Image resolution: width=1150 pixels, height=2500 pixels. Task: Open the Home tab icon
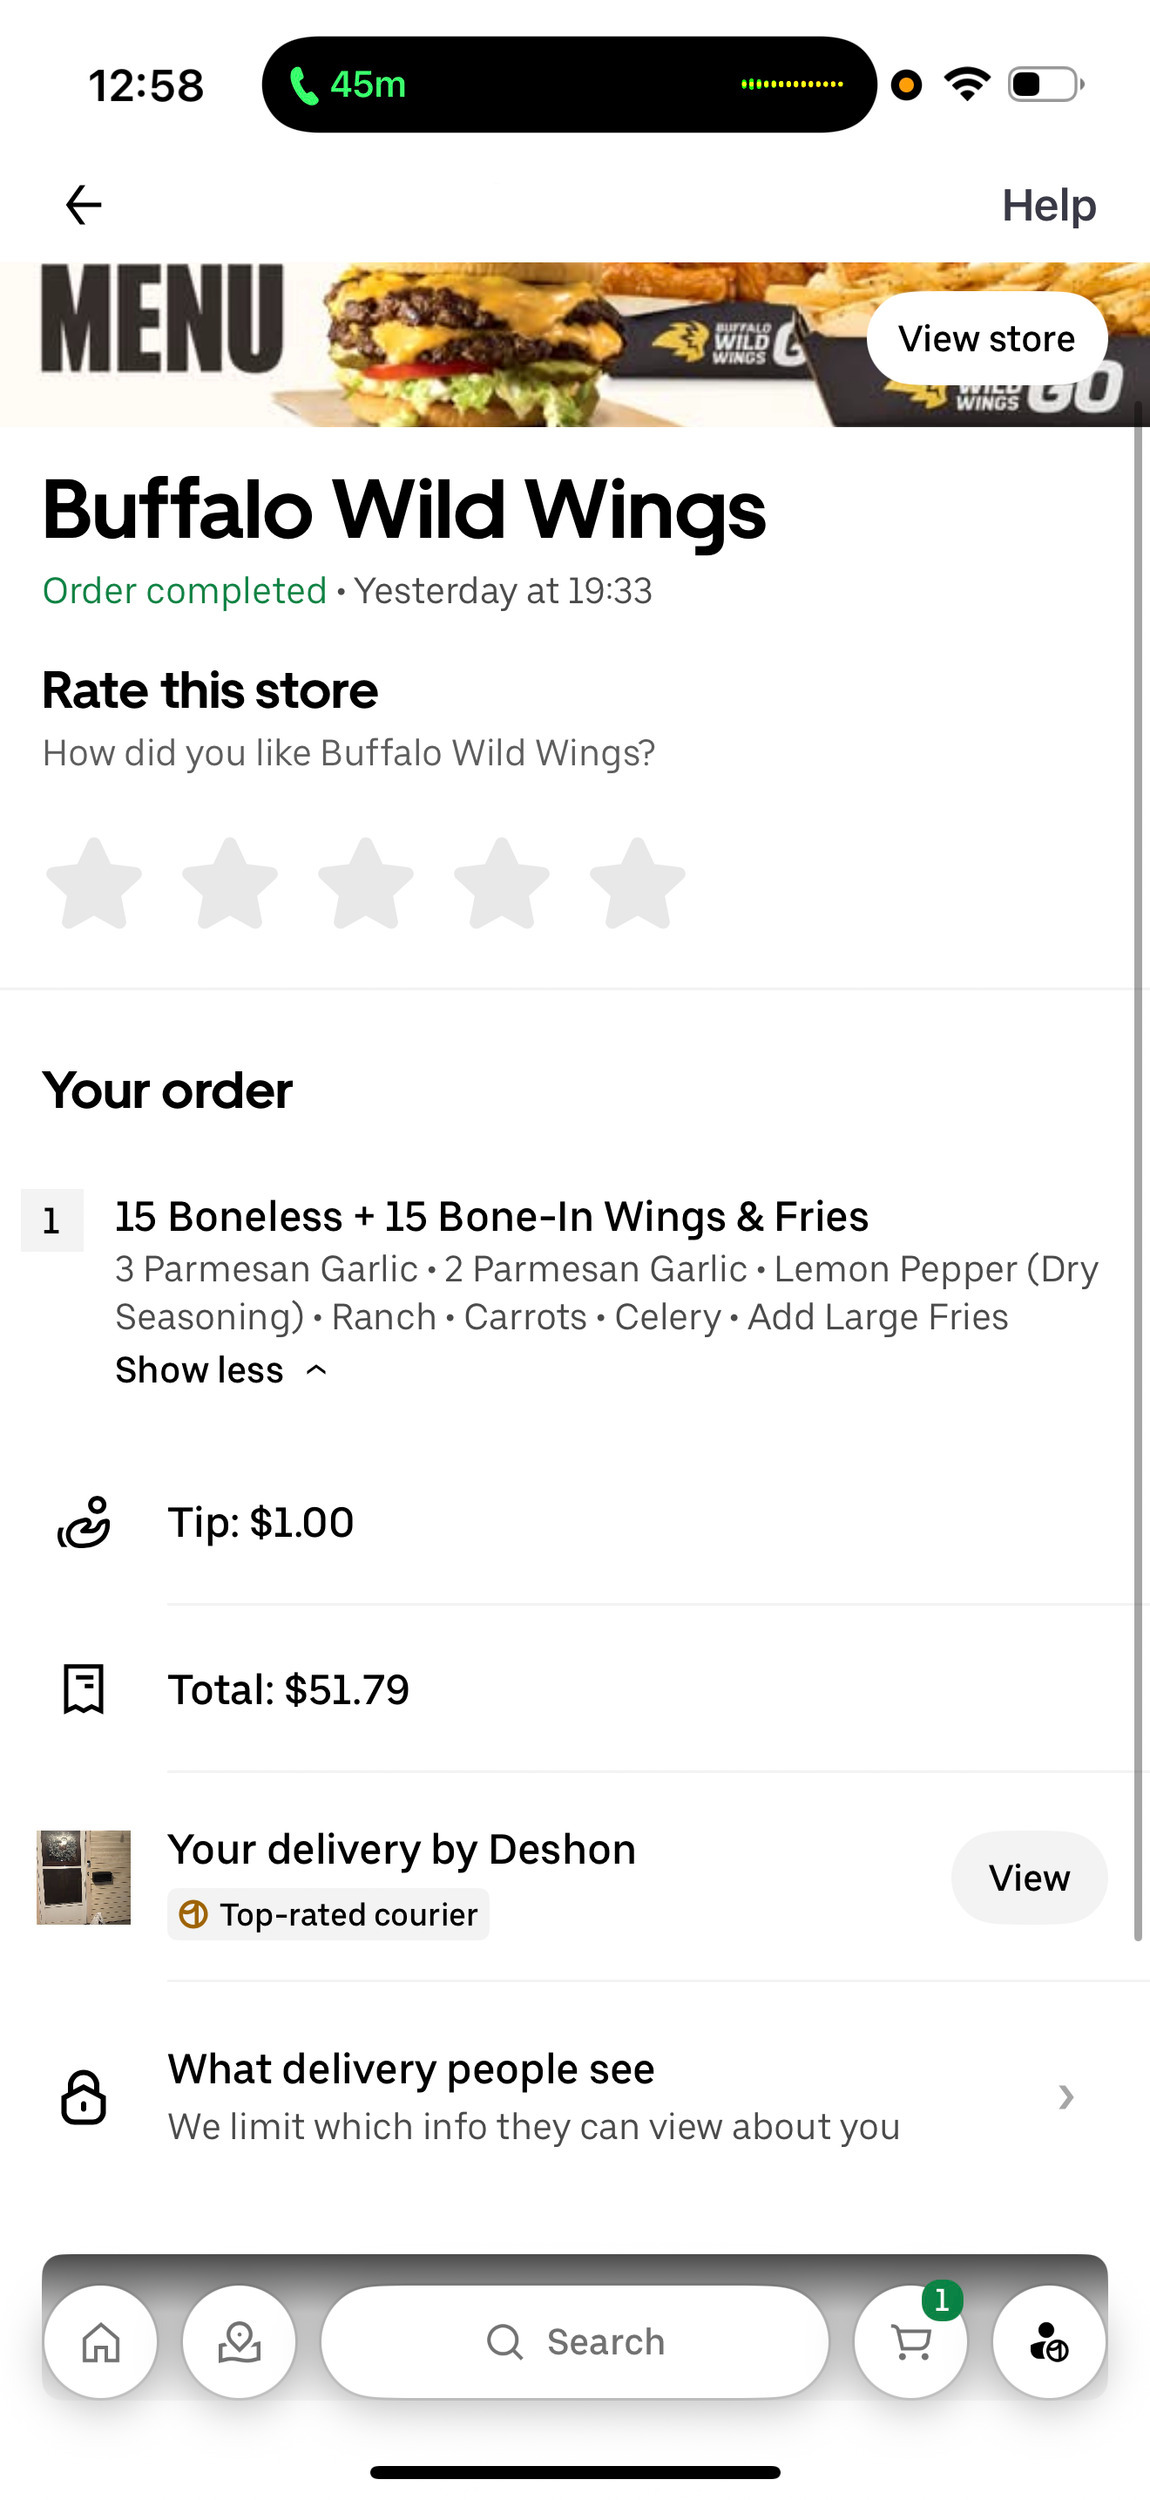tap(101, 2341)
